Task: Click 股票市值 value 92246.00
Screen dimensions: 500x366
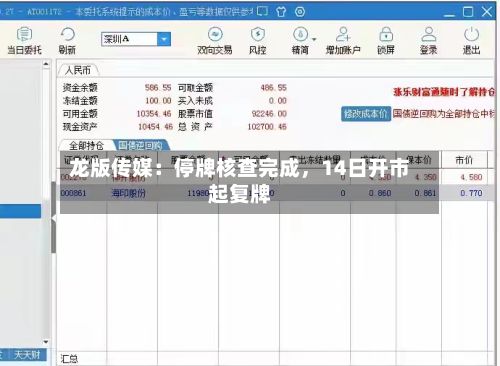Action: [269, 114]
